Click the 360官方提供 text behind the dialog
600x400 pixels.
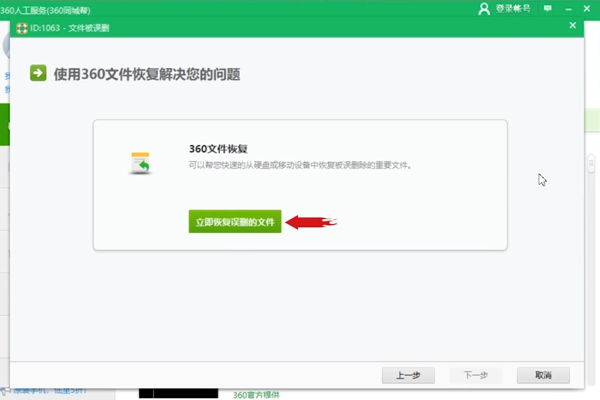(x=256, y=395)
